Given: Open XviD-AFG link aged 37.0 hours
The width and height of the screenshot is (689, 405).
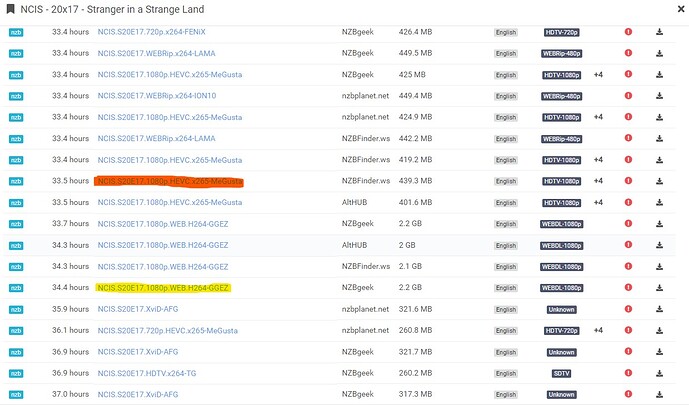Looking at the screenshot, I should point(138,394).
